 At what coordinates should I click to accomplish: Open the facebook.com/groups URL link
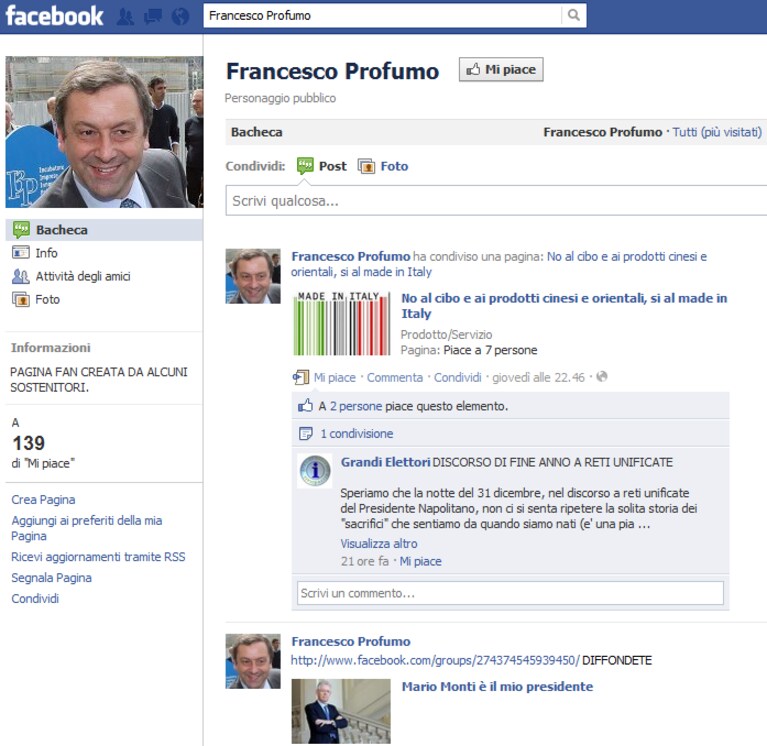tap(435, 660)
